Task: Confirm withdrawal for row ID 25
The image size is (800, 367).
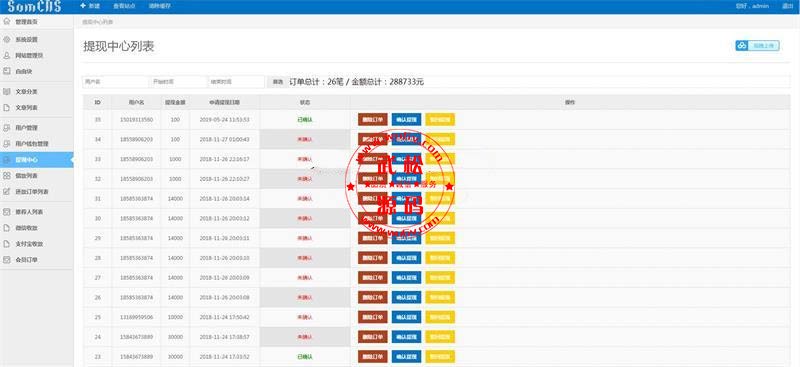Action: tap(406, 317)
